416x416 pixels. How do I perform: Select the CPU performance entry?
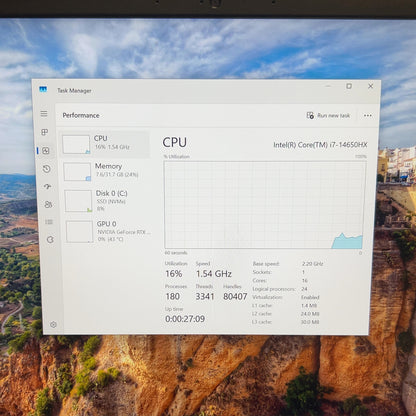(x=105, y=144)
